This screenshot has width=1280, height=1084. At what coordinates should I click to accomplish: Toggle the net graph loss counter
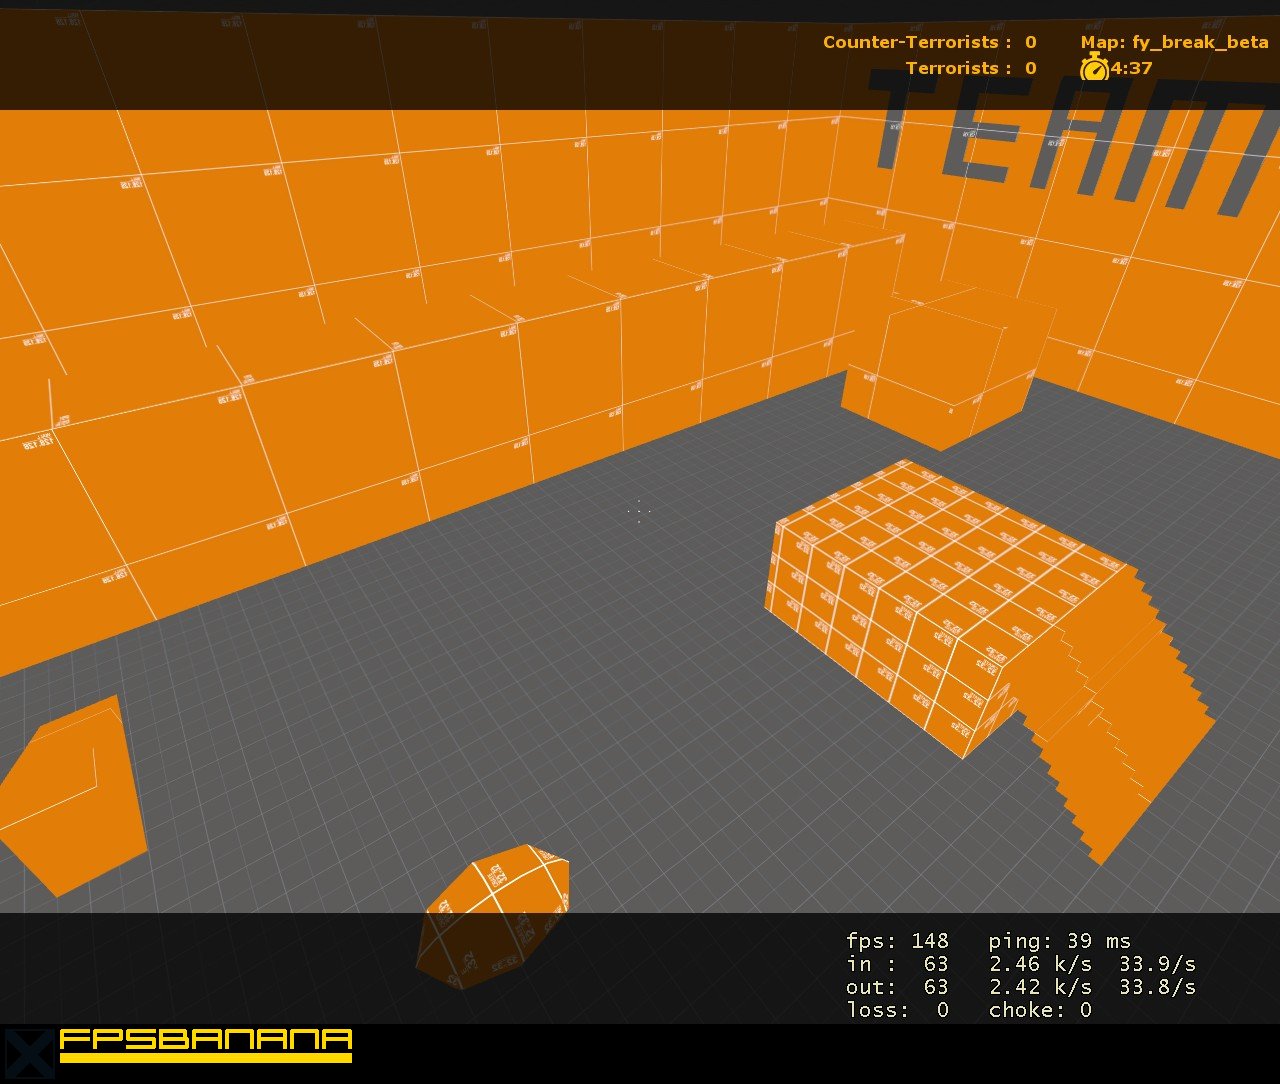coord(893,1010)
